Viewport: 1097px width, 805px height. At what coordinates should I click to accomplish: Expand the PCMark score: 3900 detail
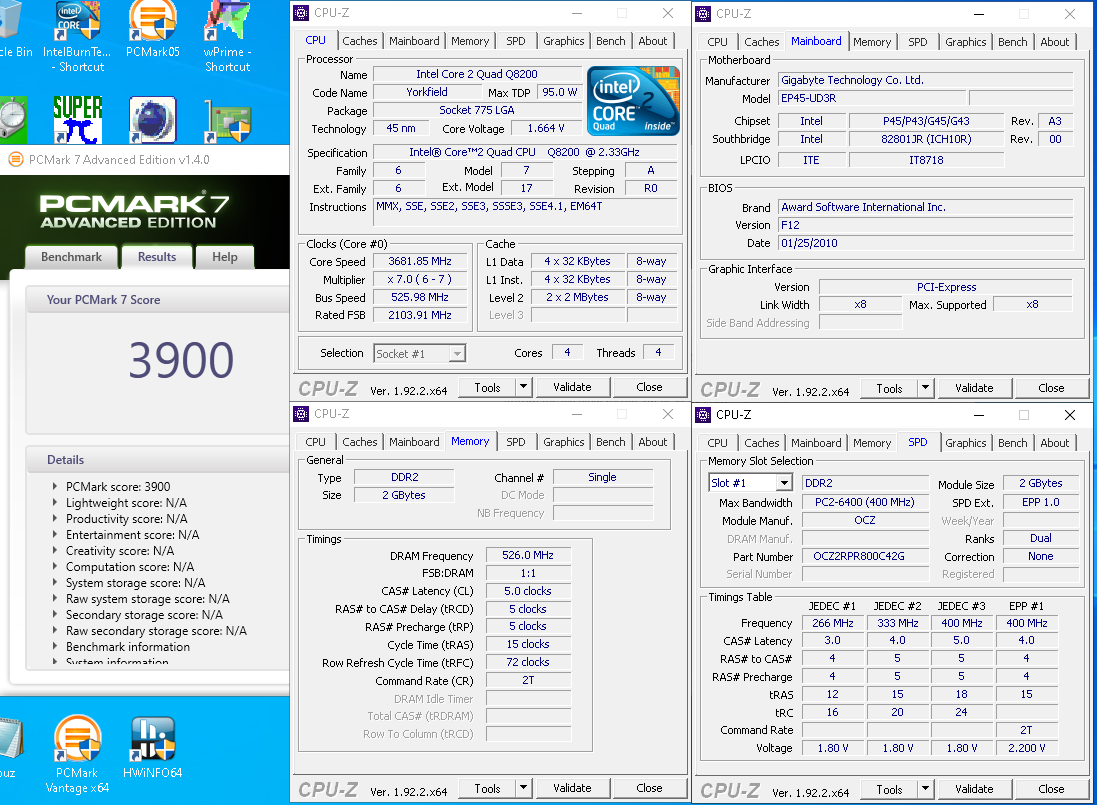pos(55,486)
